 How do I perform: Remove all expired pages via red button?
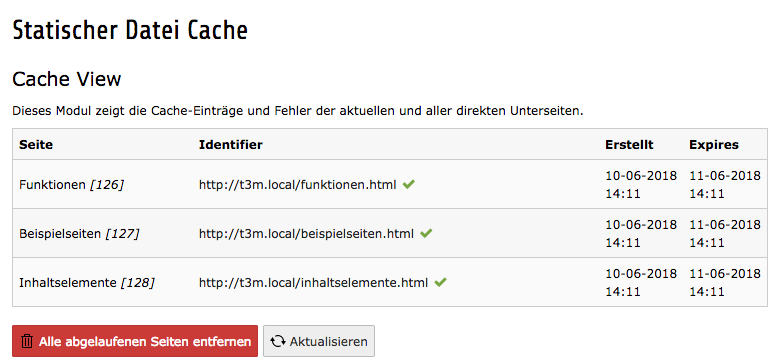(135, 341)
